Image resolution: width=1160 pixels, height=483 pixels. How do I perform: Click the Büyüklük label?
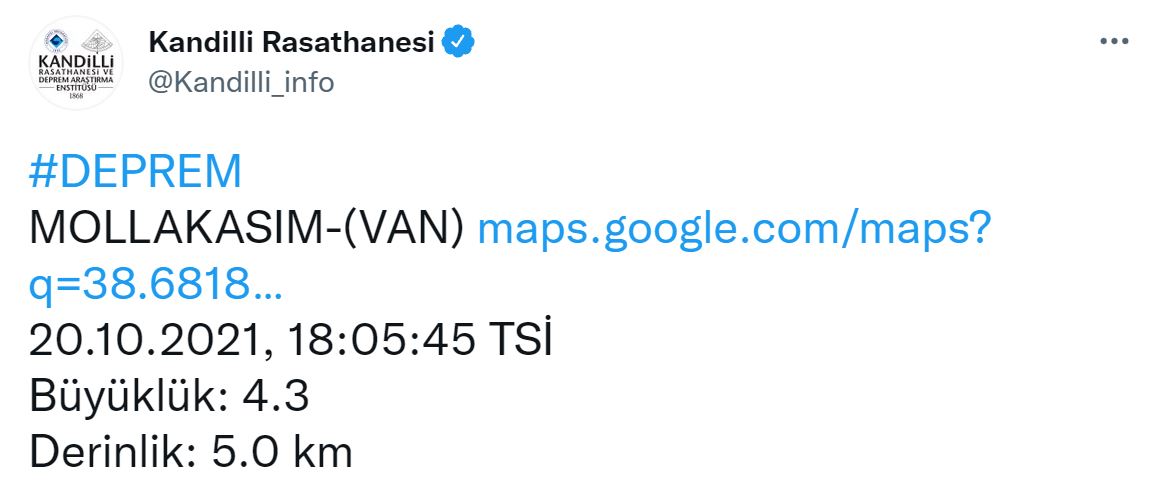[x=126, y=397]
